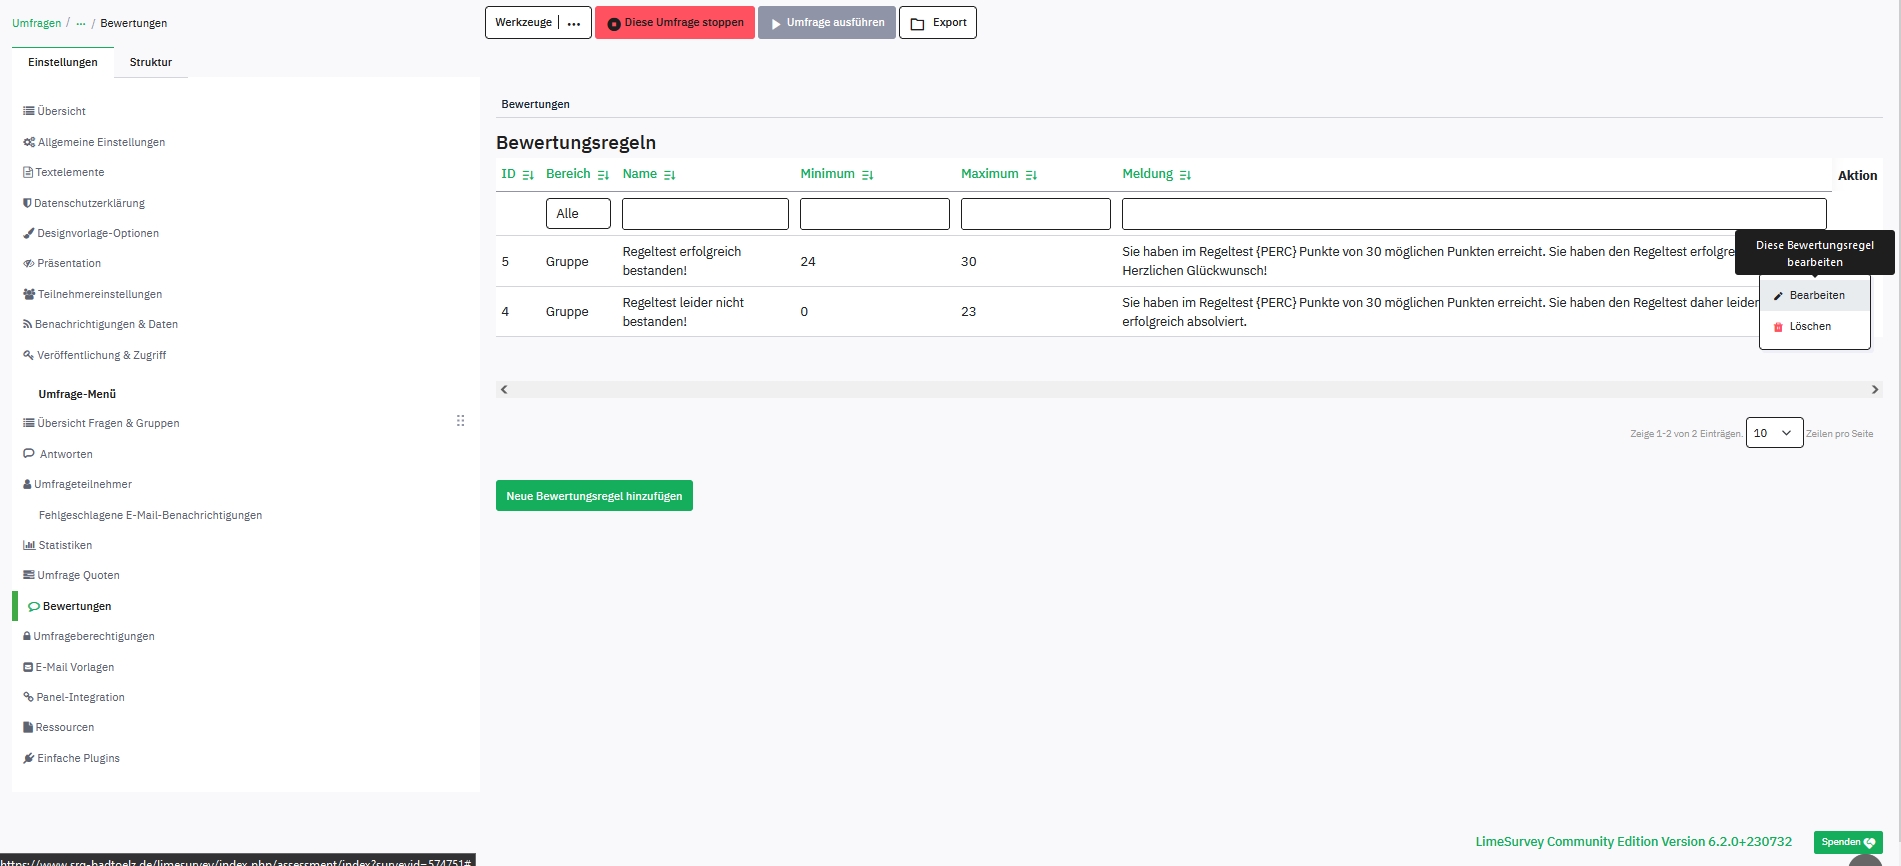Click the sort icon next to ID column
Viewport: 1901px width, 866px height.
(528, 175)
